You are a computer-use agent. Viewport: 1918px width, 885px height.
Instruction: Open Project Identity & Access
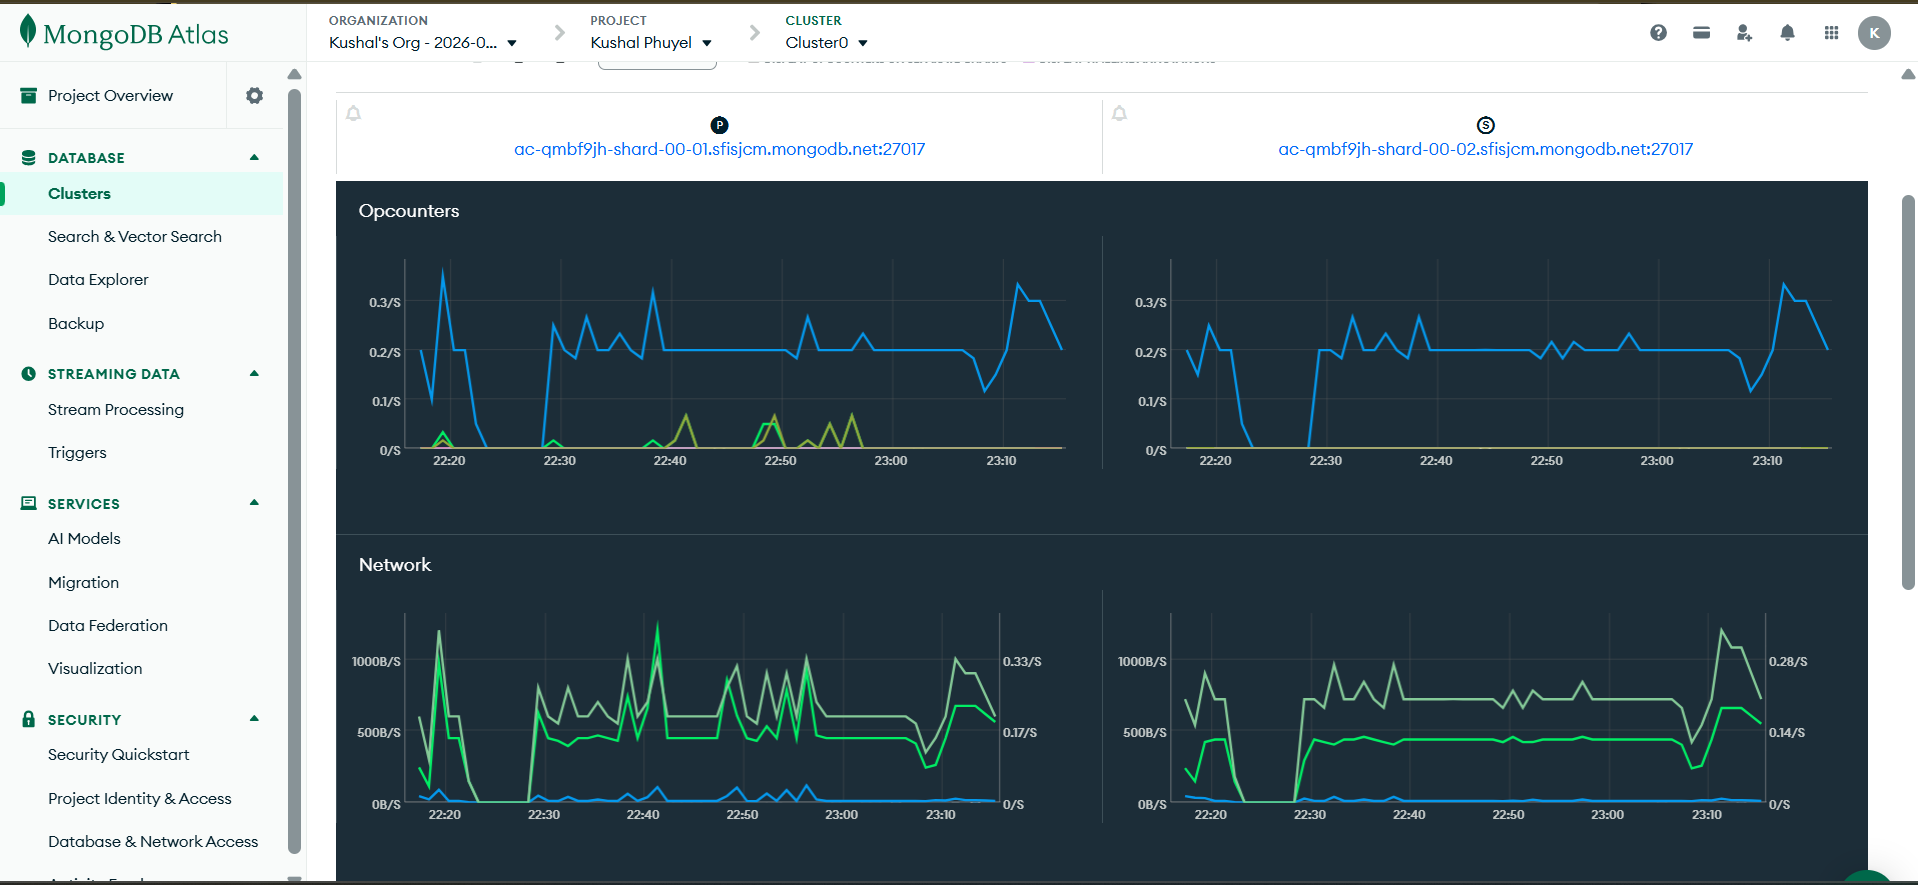(140, 799)
